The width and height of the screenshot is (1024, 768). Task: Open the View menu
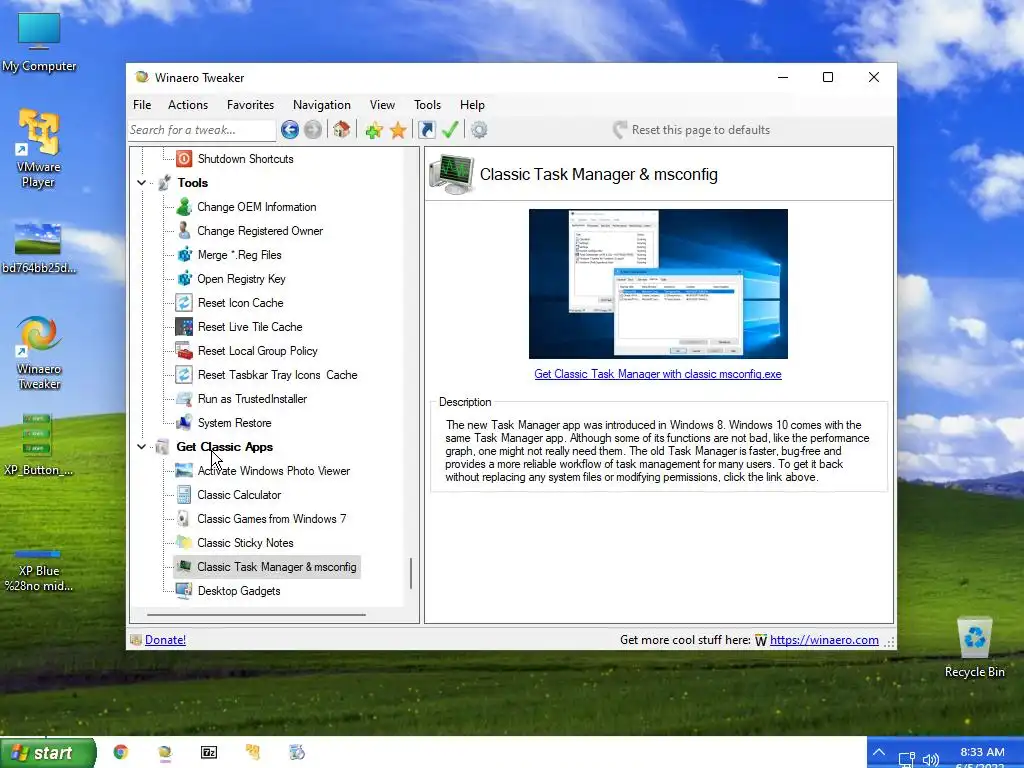coord(382,104)
